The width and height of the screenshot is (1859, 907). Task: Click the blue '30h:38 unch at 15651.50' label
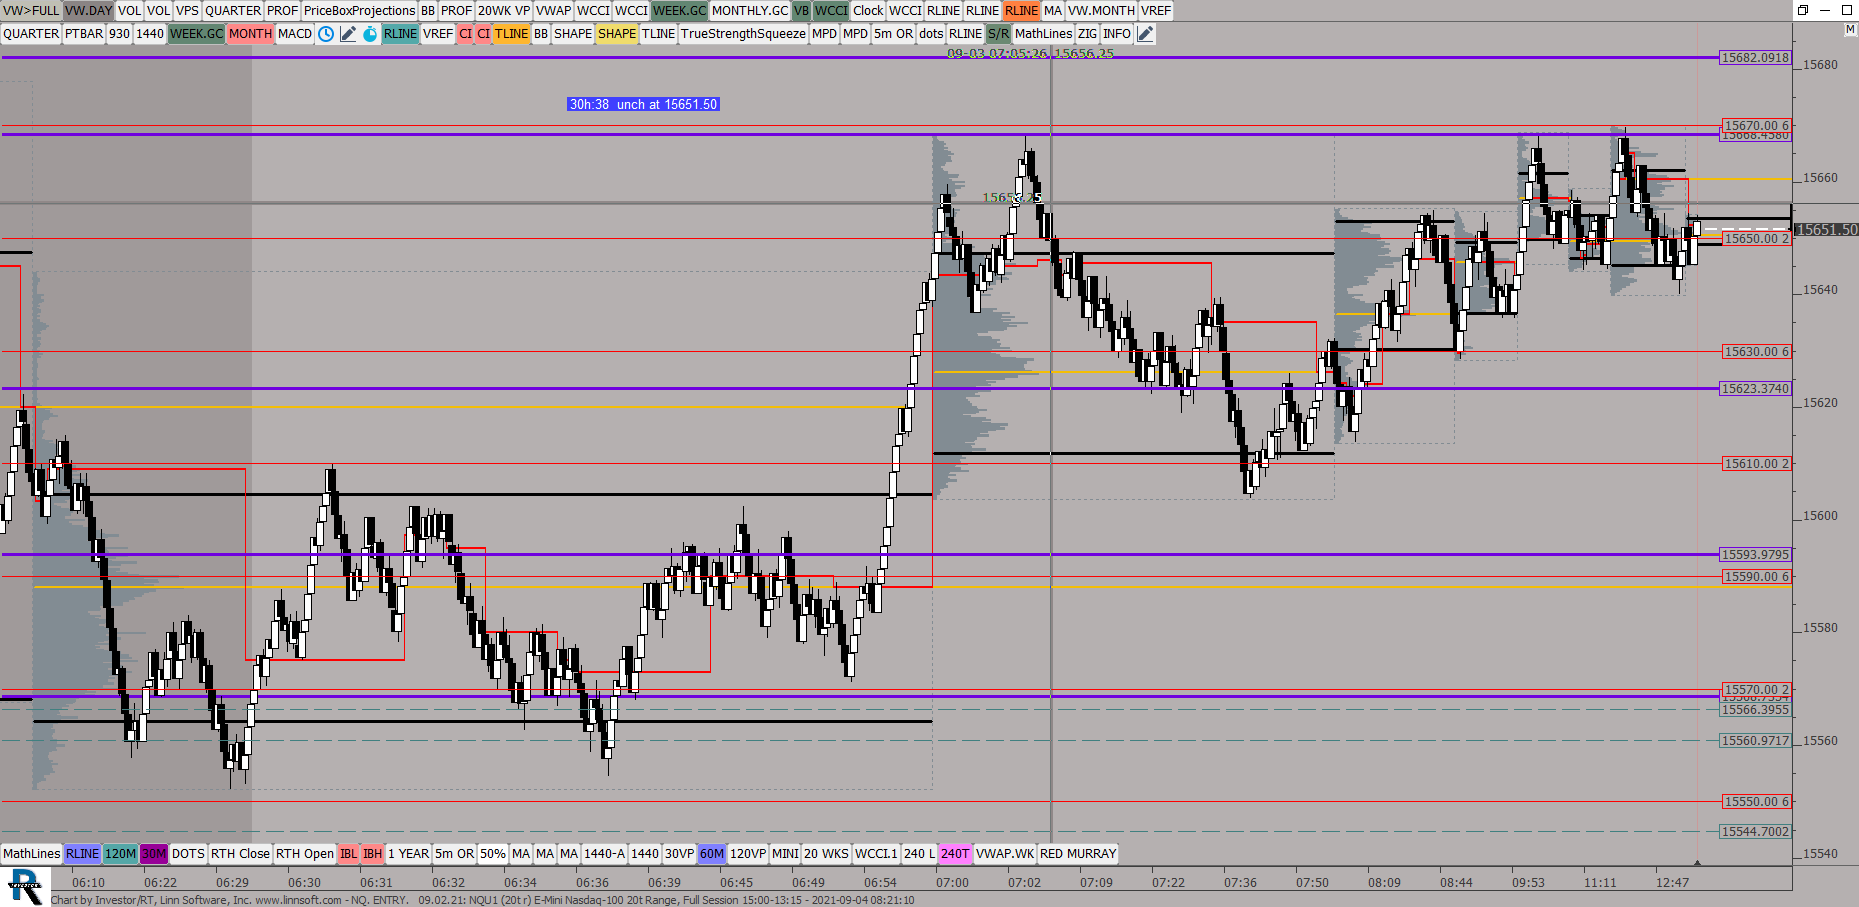click(643, 104)
